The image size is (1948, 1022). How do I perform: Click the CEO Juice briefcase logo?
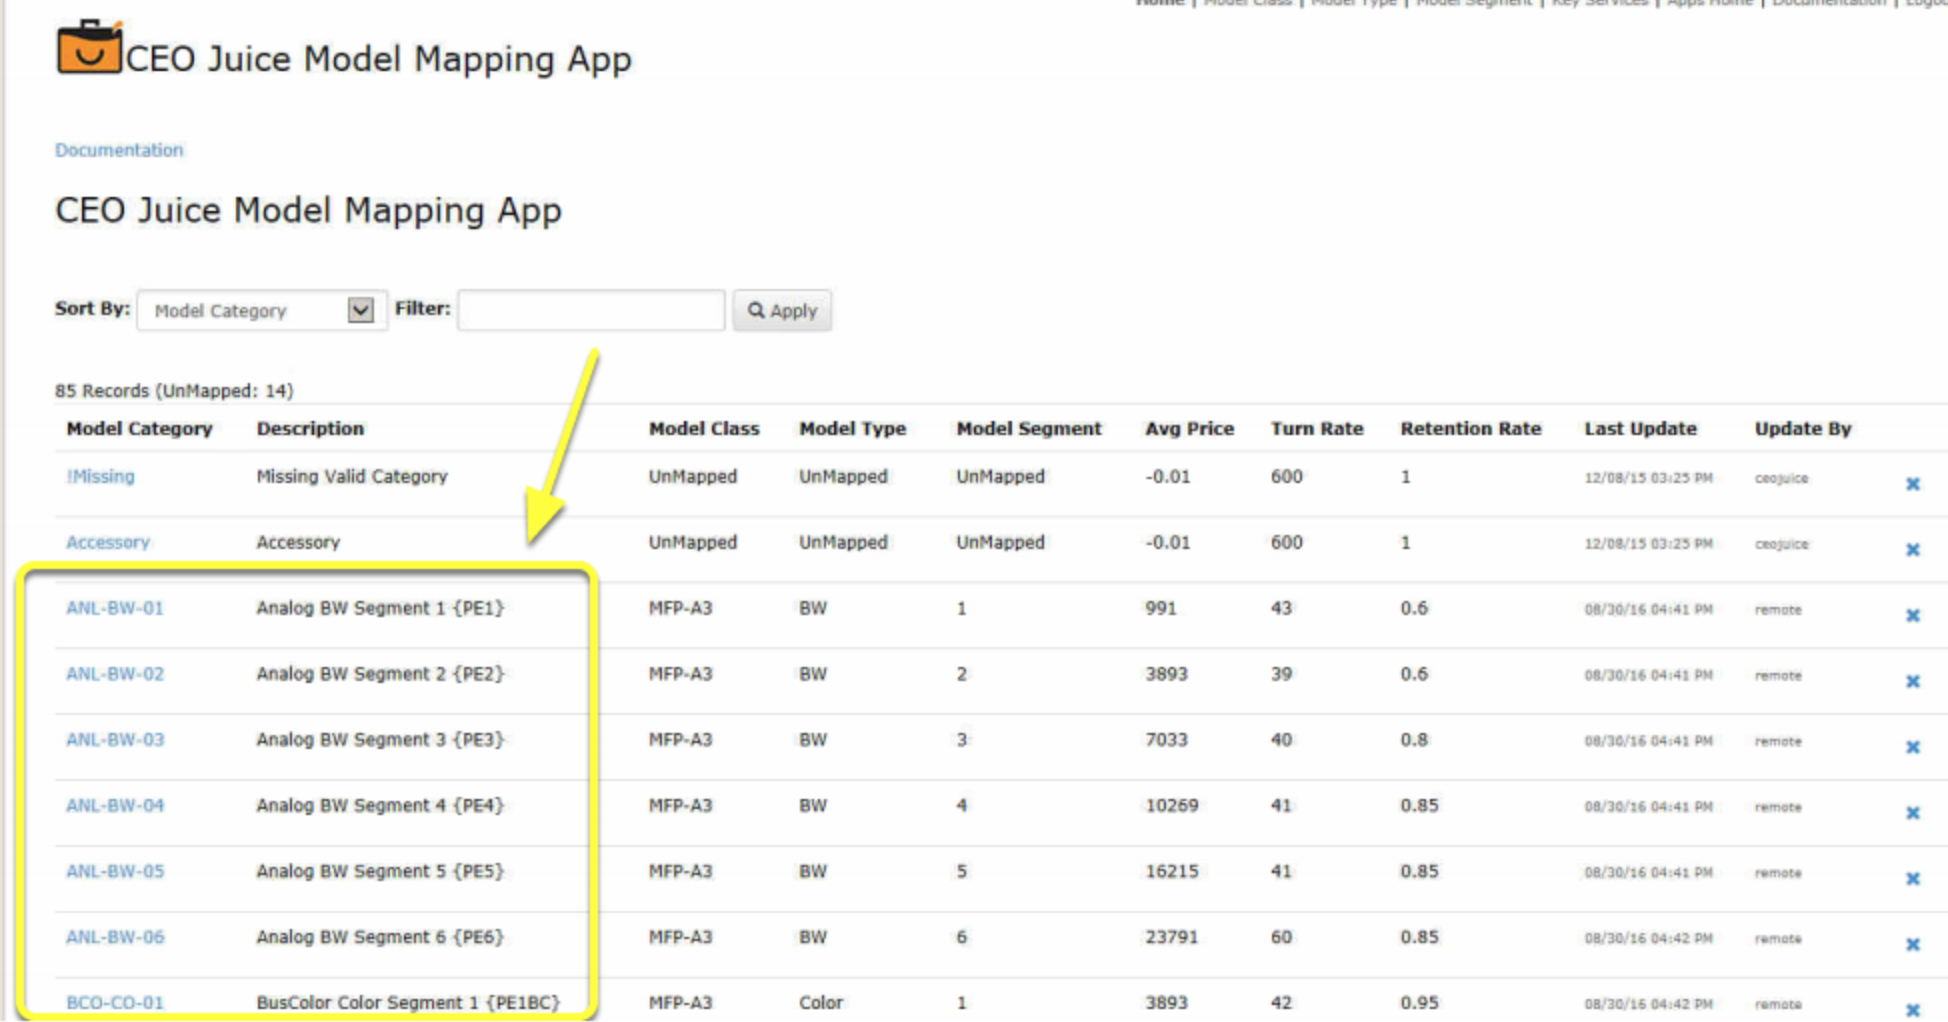(x=89, y=47)
